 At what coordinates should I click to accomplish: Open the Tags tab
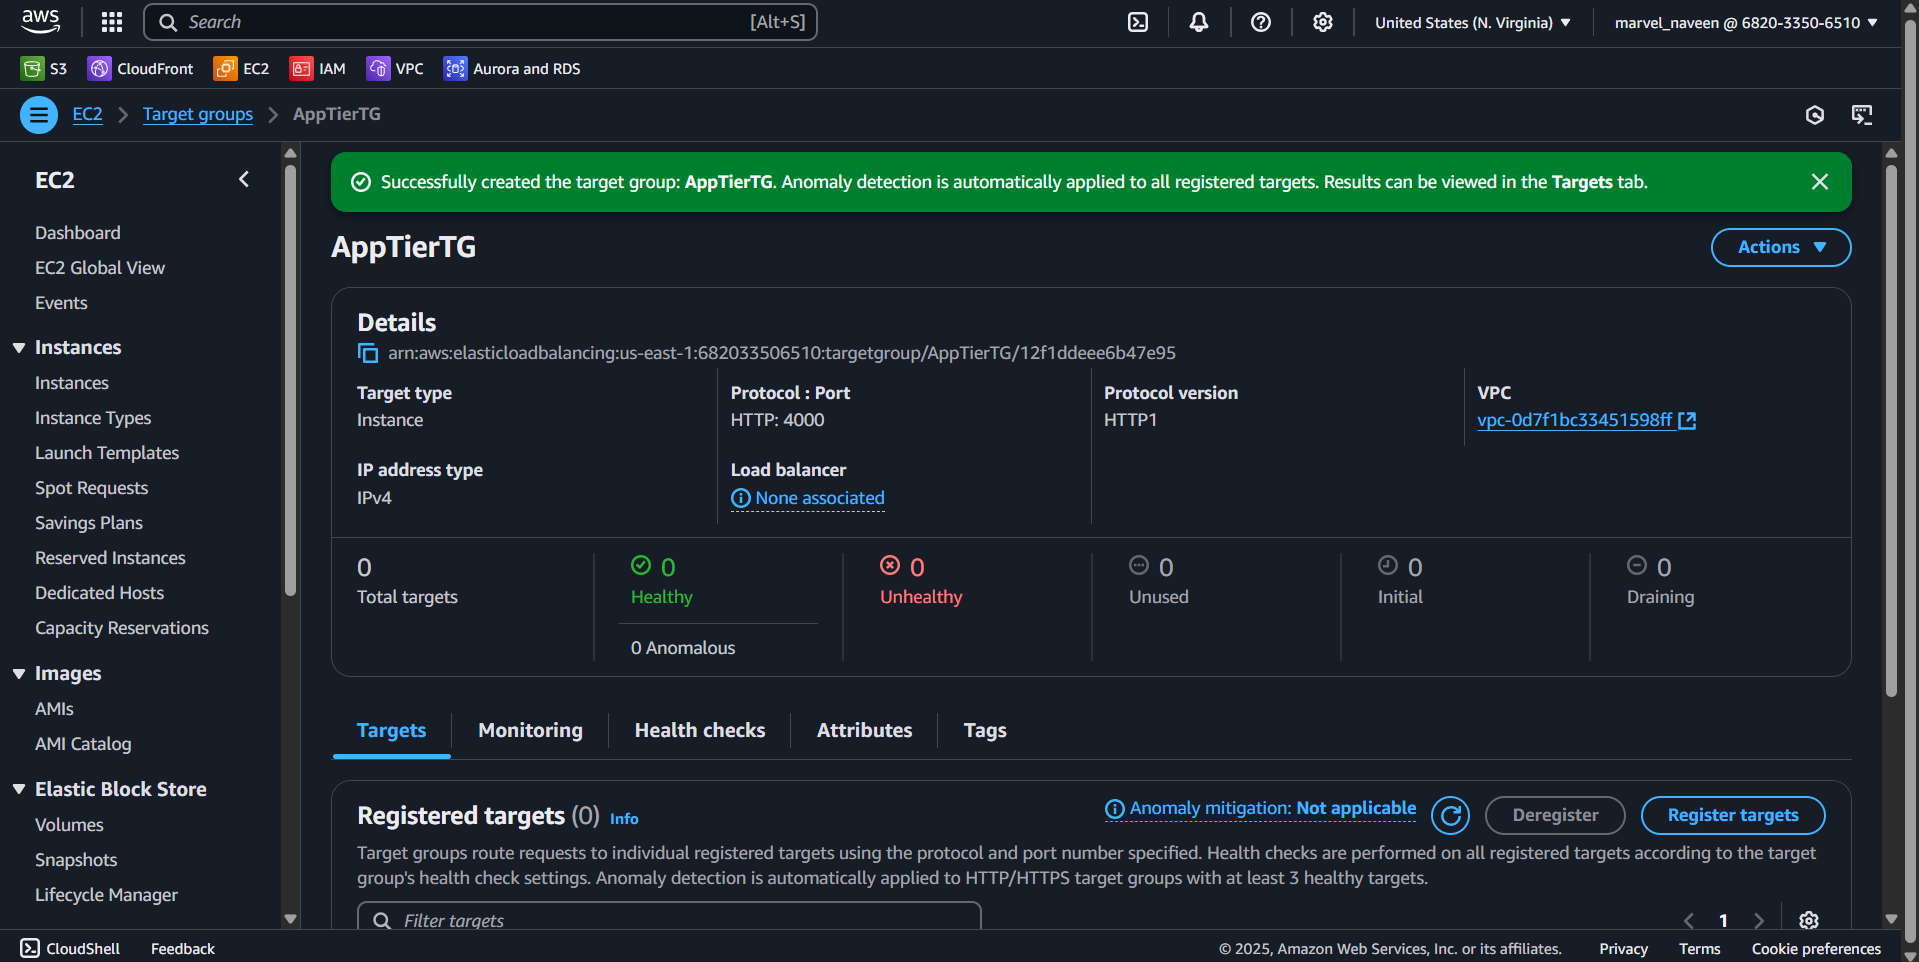point(985,731)
